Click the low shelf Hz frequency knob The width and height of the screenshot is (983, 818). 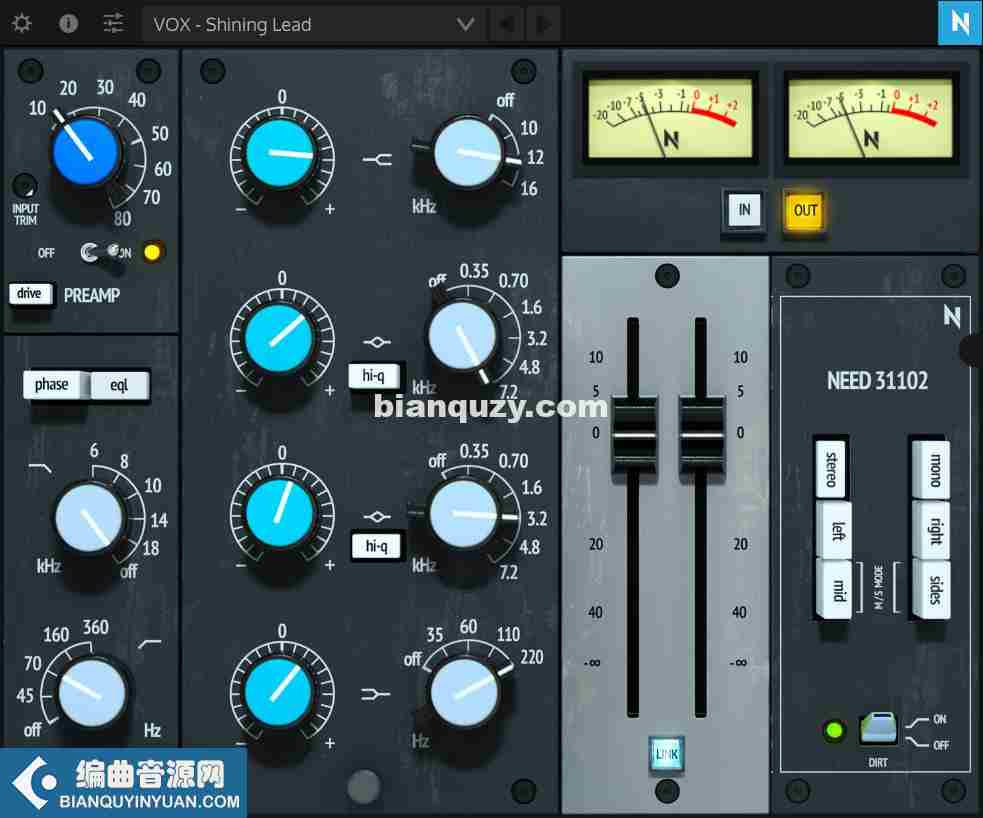tap(464, 692)
